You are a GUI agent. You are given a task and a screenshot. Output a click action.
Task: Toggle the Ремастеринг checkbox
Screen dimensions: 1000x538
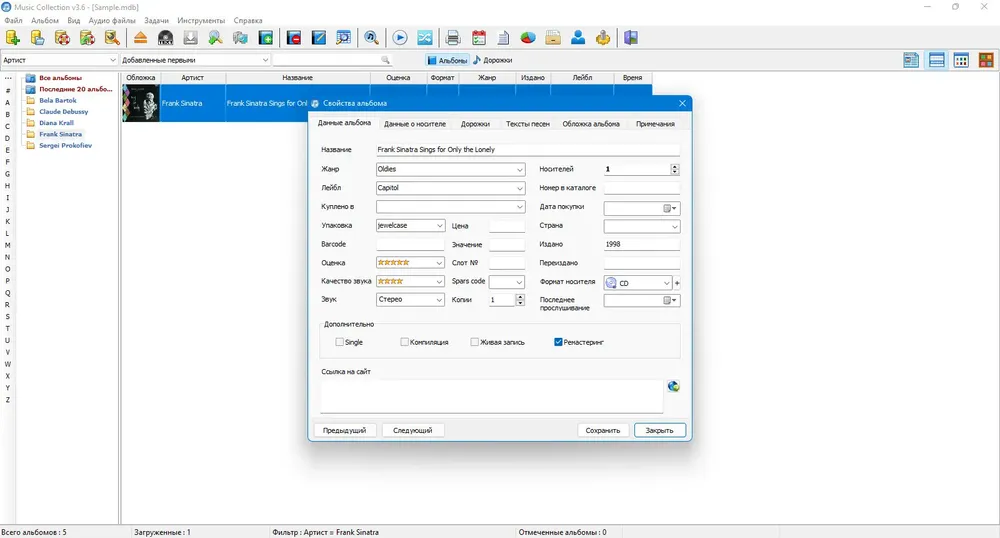[x=558, y=342]
